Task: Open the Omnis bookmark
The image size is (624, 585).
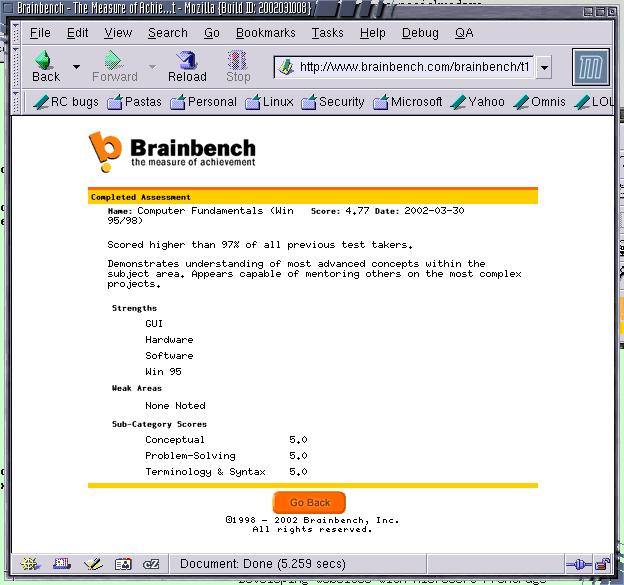Action: (x=540, y=102)
